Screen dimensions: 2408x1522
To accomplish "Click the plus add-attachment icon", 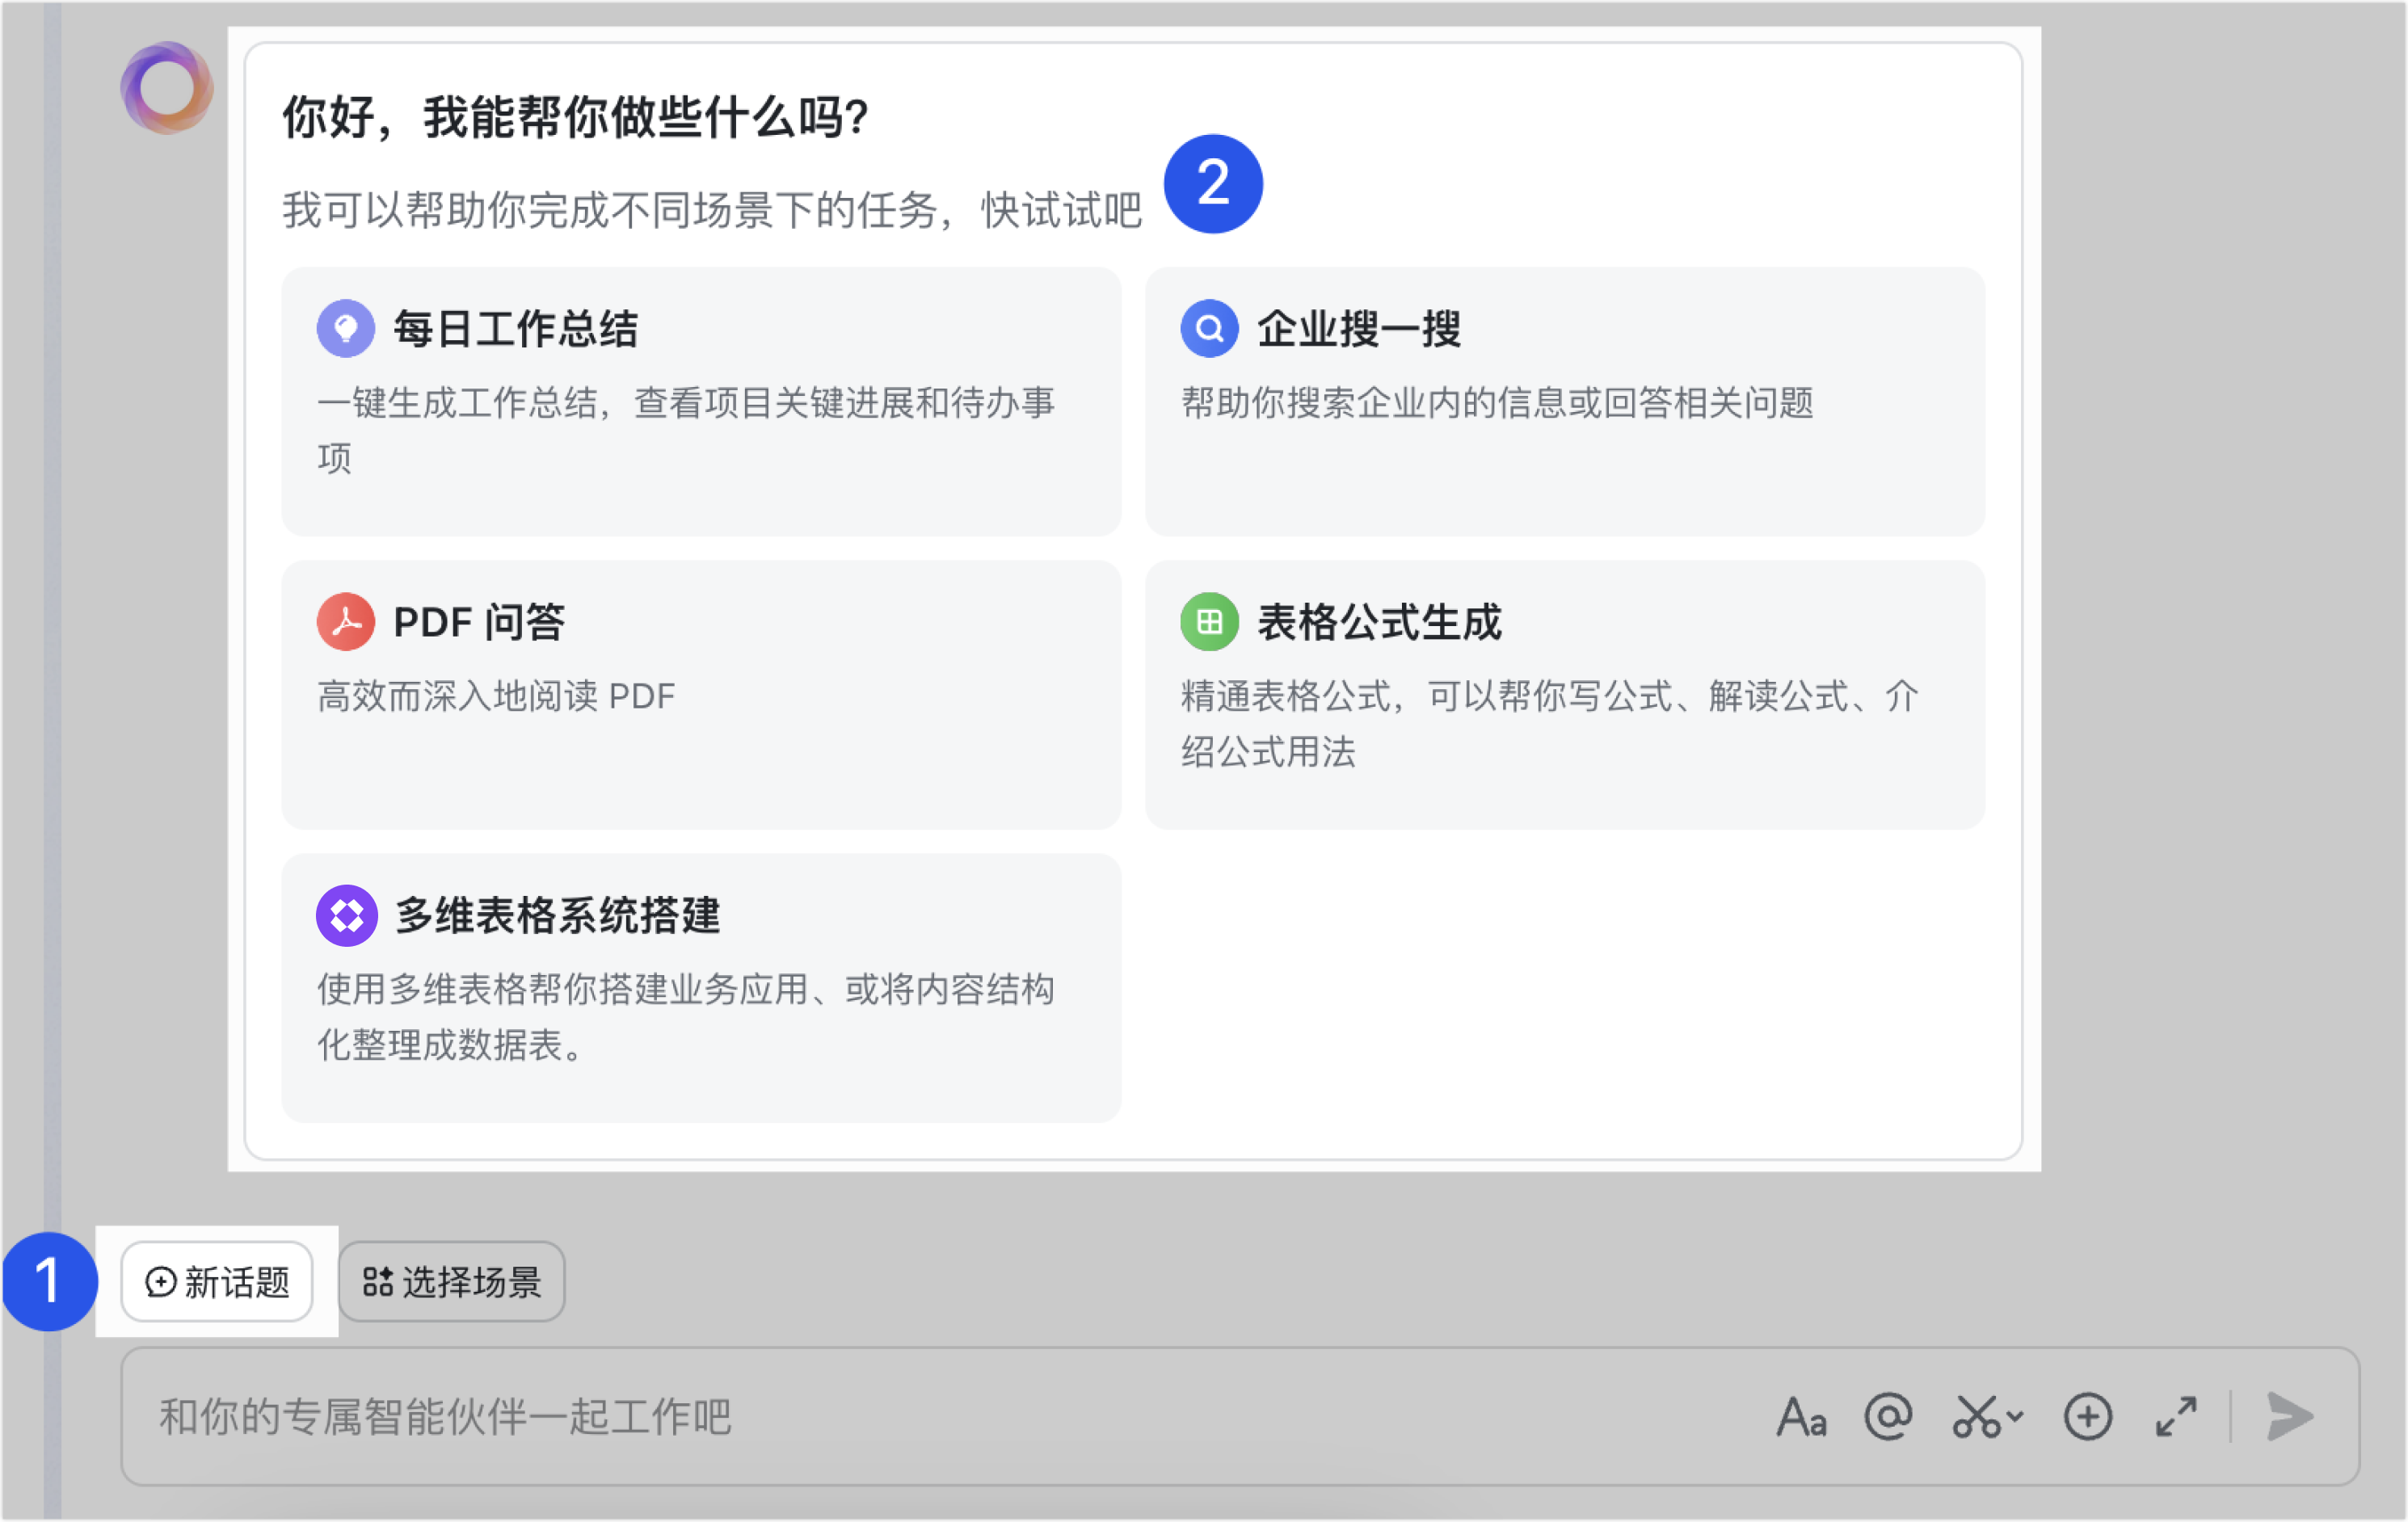I will (x=2088, y=1416).
